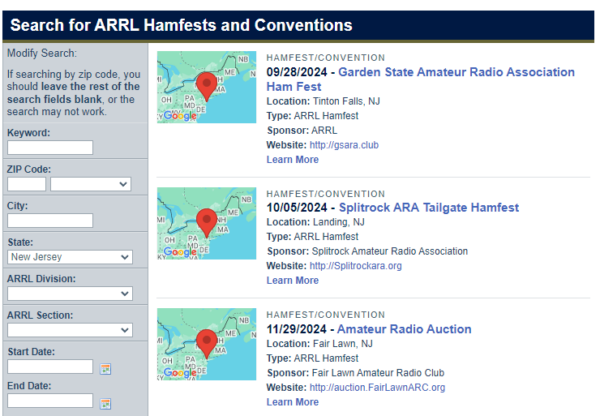Click the City text field
600x416 pixels.
50,220
